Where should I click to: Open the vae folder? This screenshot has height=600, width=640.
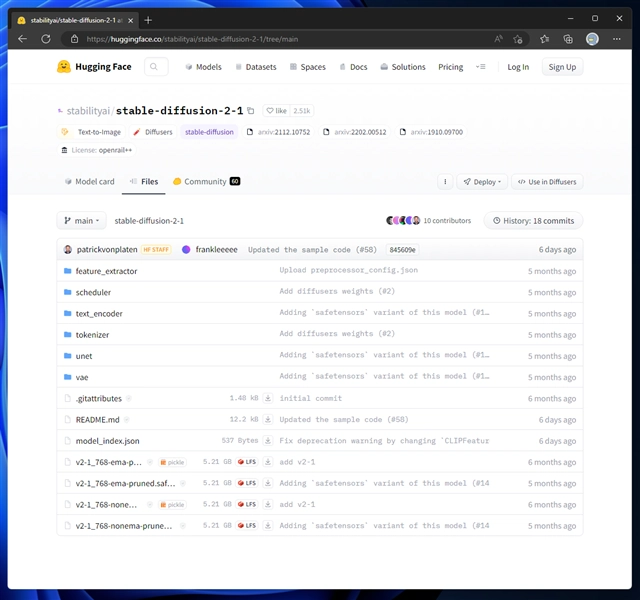point(82,377)
